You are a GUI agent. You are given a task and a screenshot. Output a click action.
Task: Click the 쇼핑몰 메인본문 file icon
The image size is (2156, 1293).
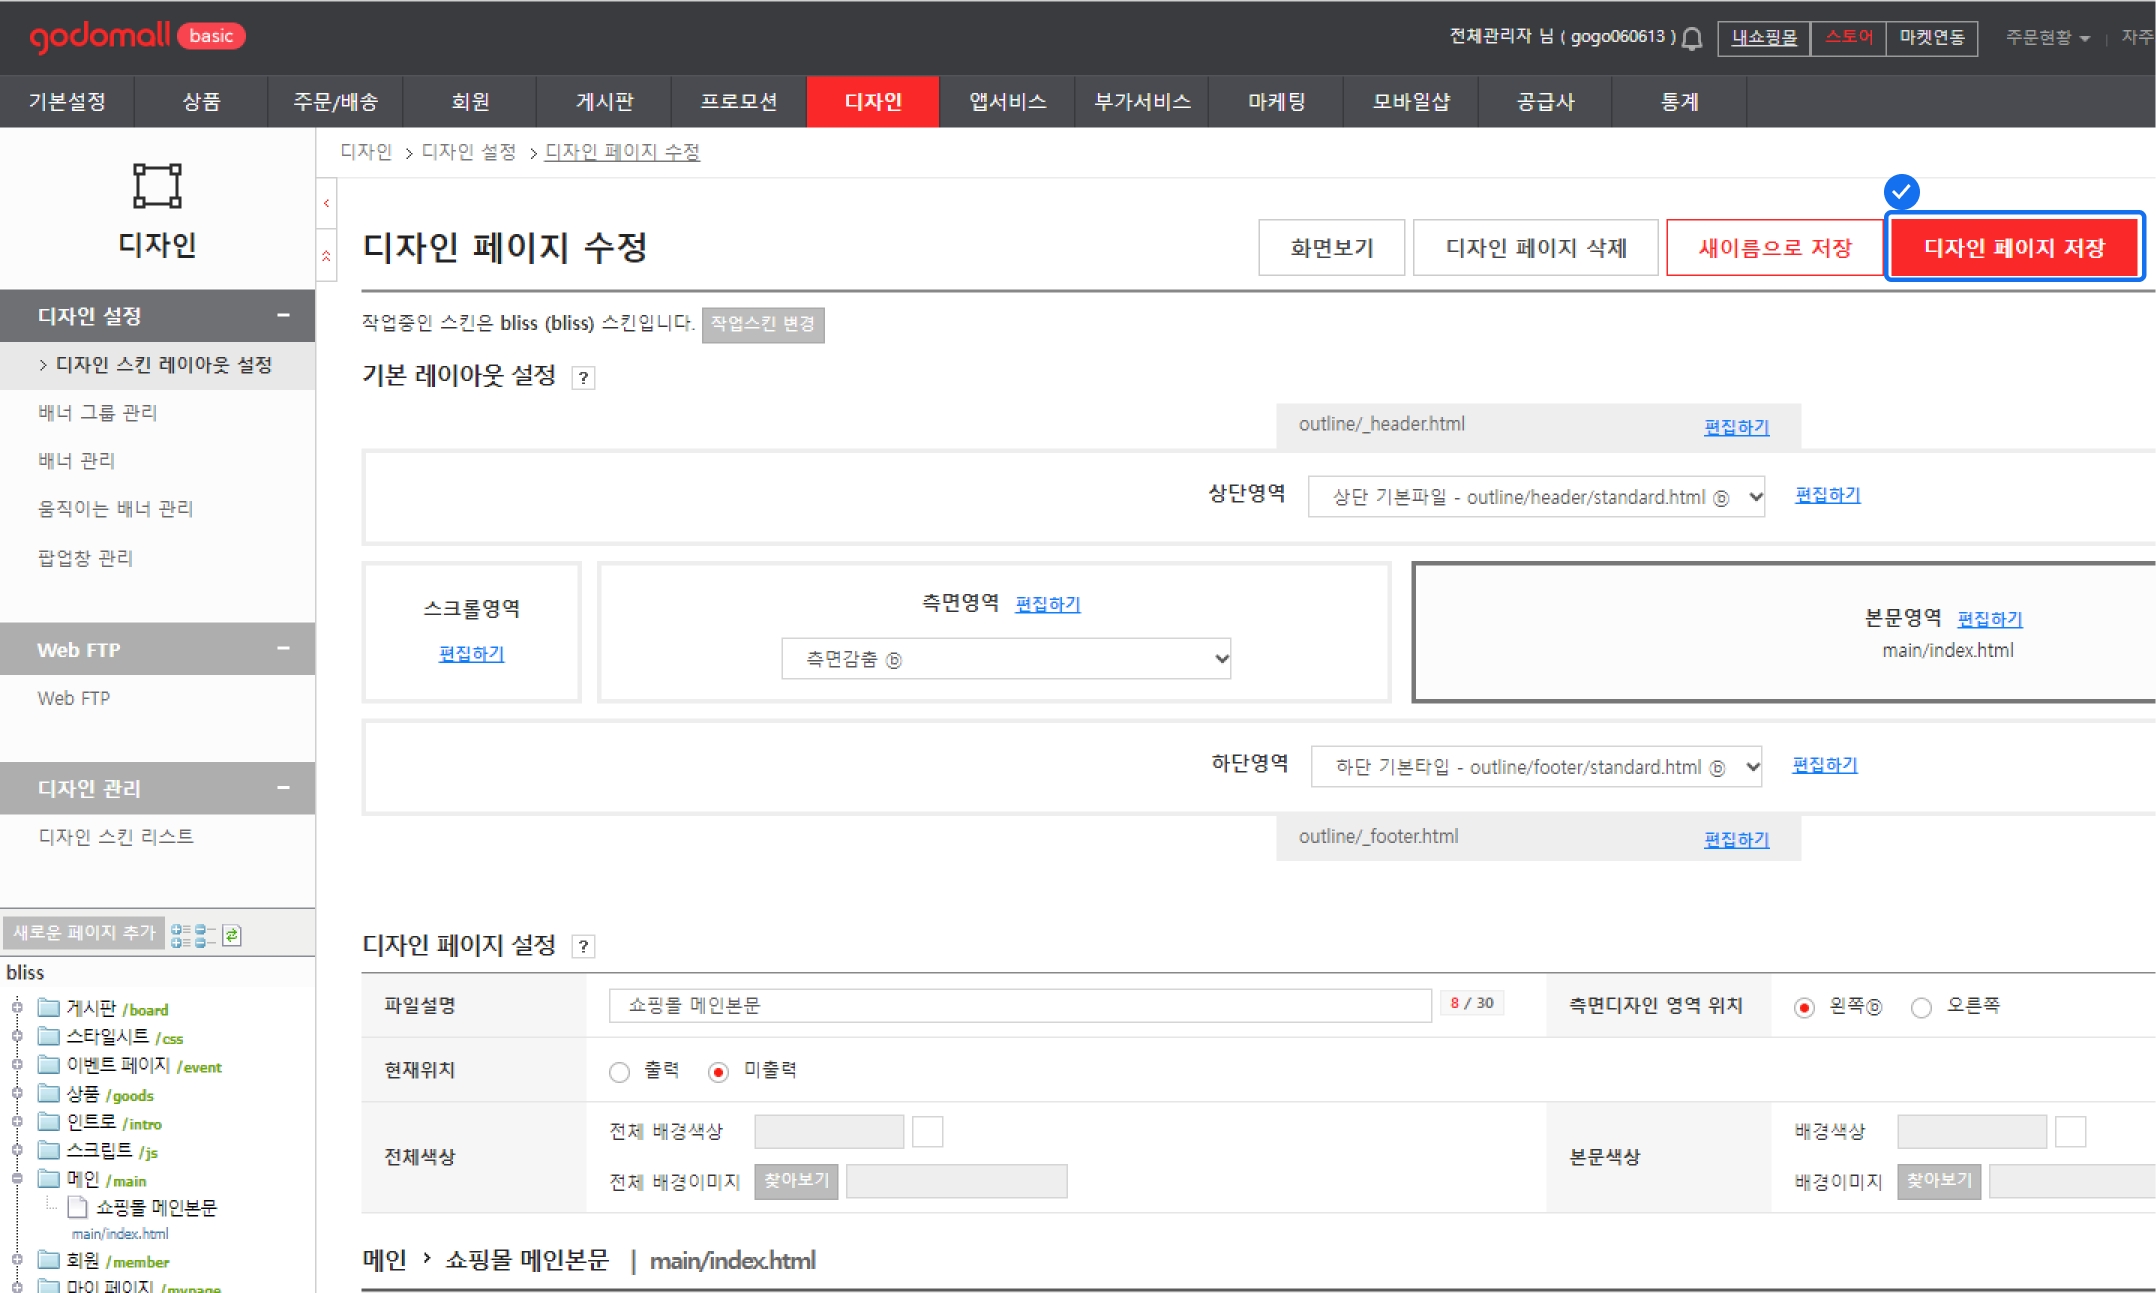[77, 1207]
